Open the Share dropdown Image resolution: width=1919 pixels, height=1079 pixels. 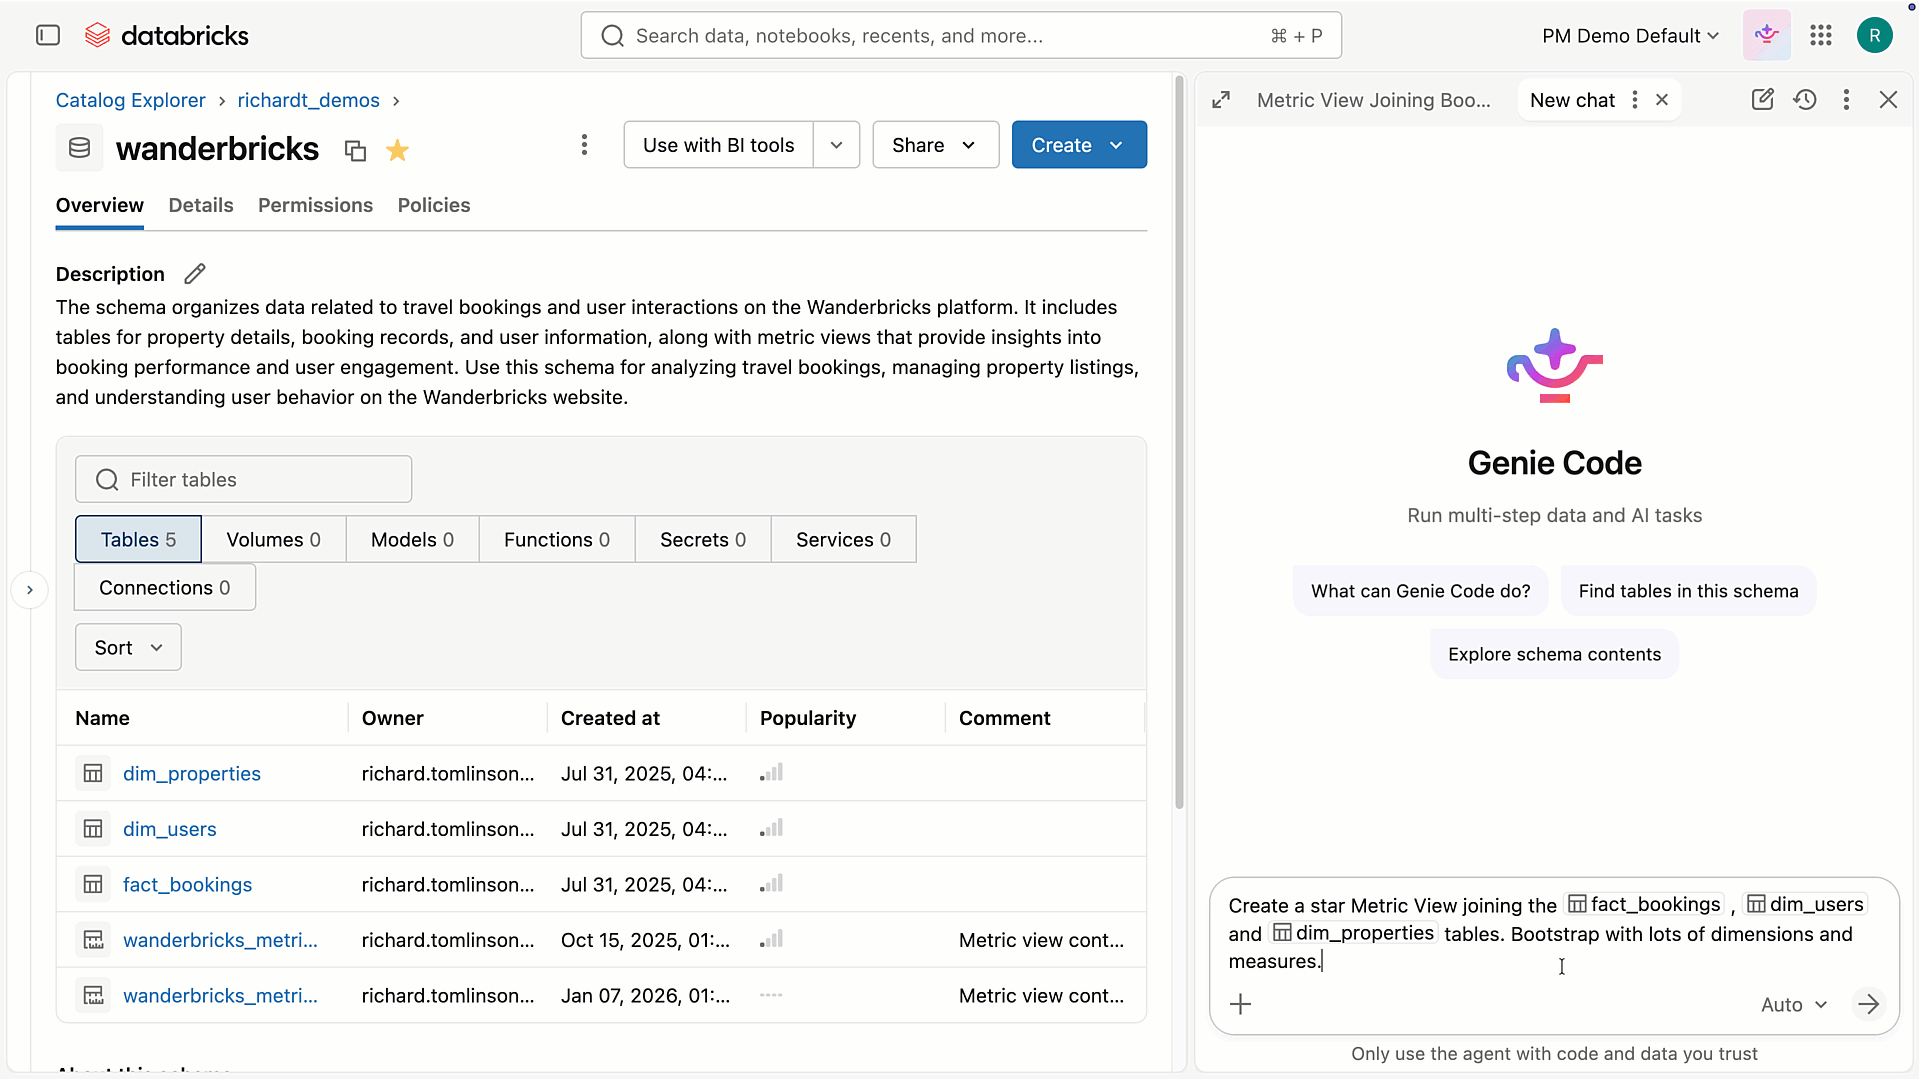(935, 145)
